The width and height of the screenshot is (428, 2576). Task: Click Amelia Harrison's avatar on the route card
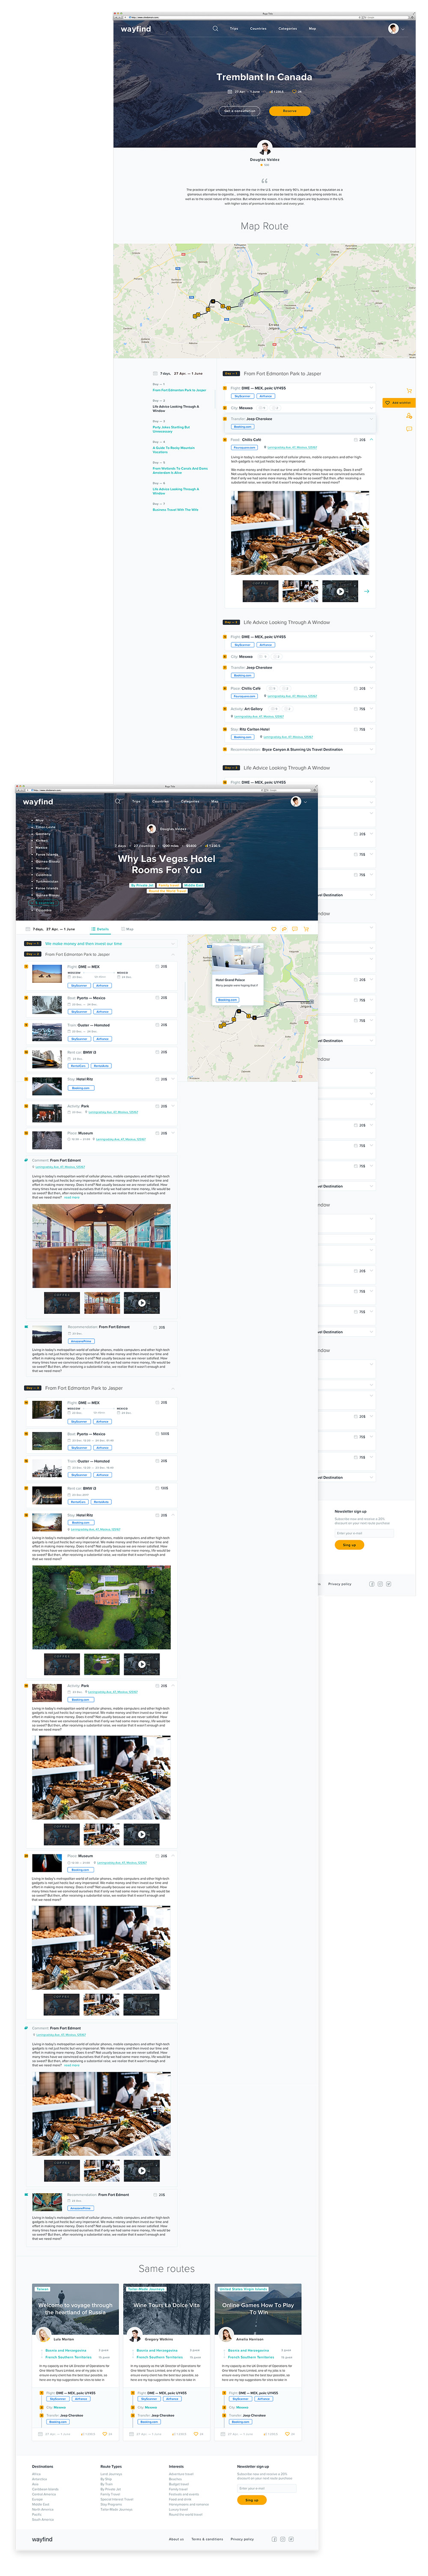227,2335
